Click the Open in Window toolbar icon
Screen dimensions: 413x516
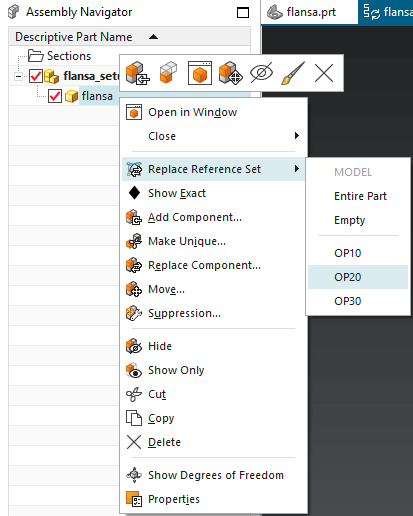click(x=200, y=73)
